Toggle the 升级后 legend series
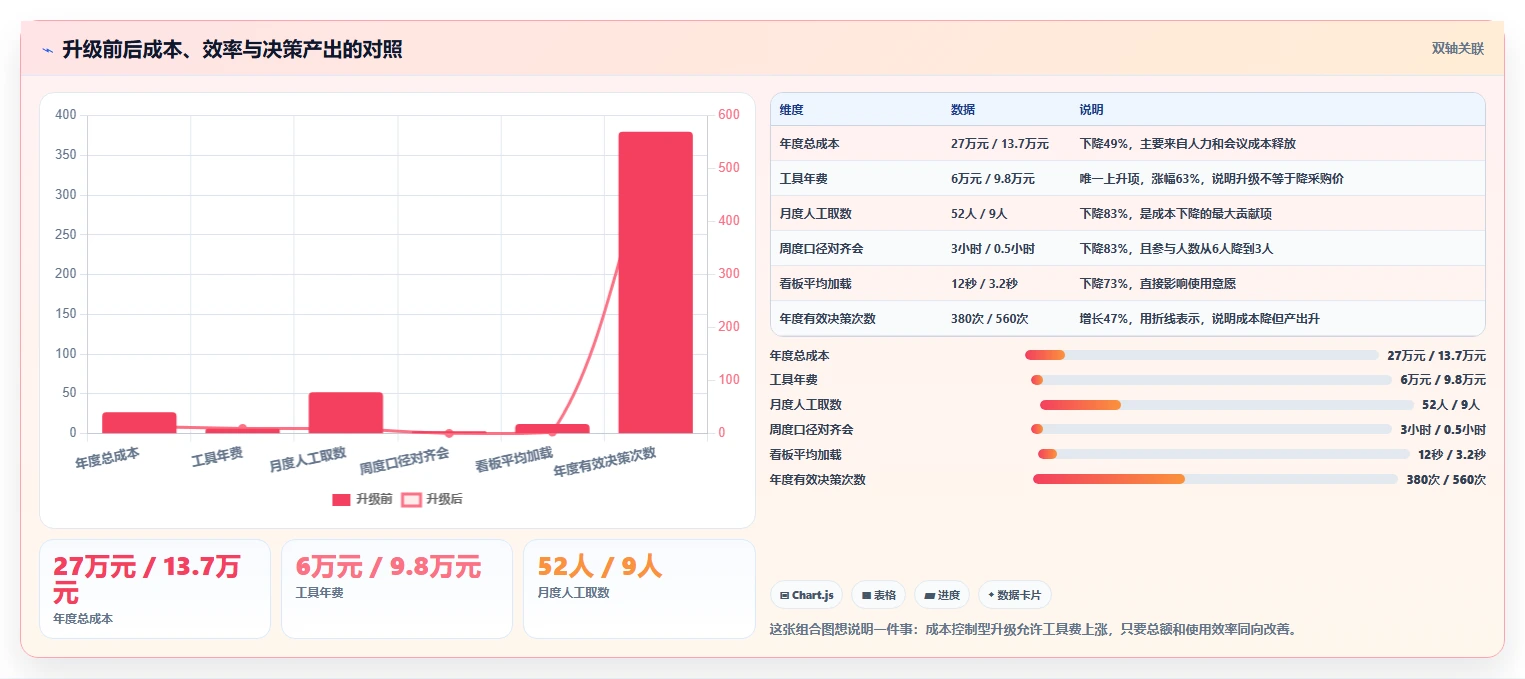The image size is (1525, 679). (x=432, y=499)
